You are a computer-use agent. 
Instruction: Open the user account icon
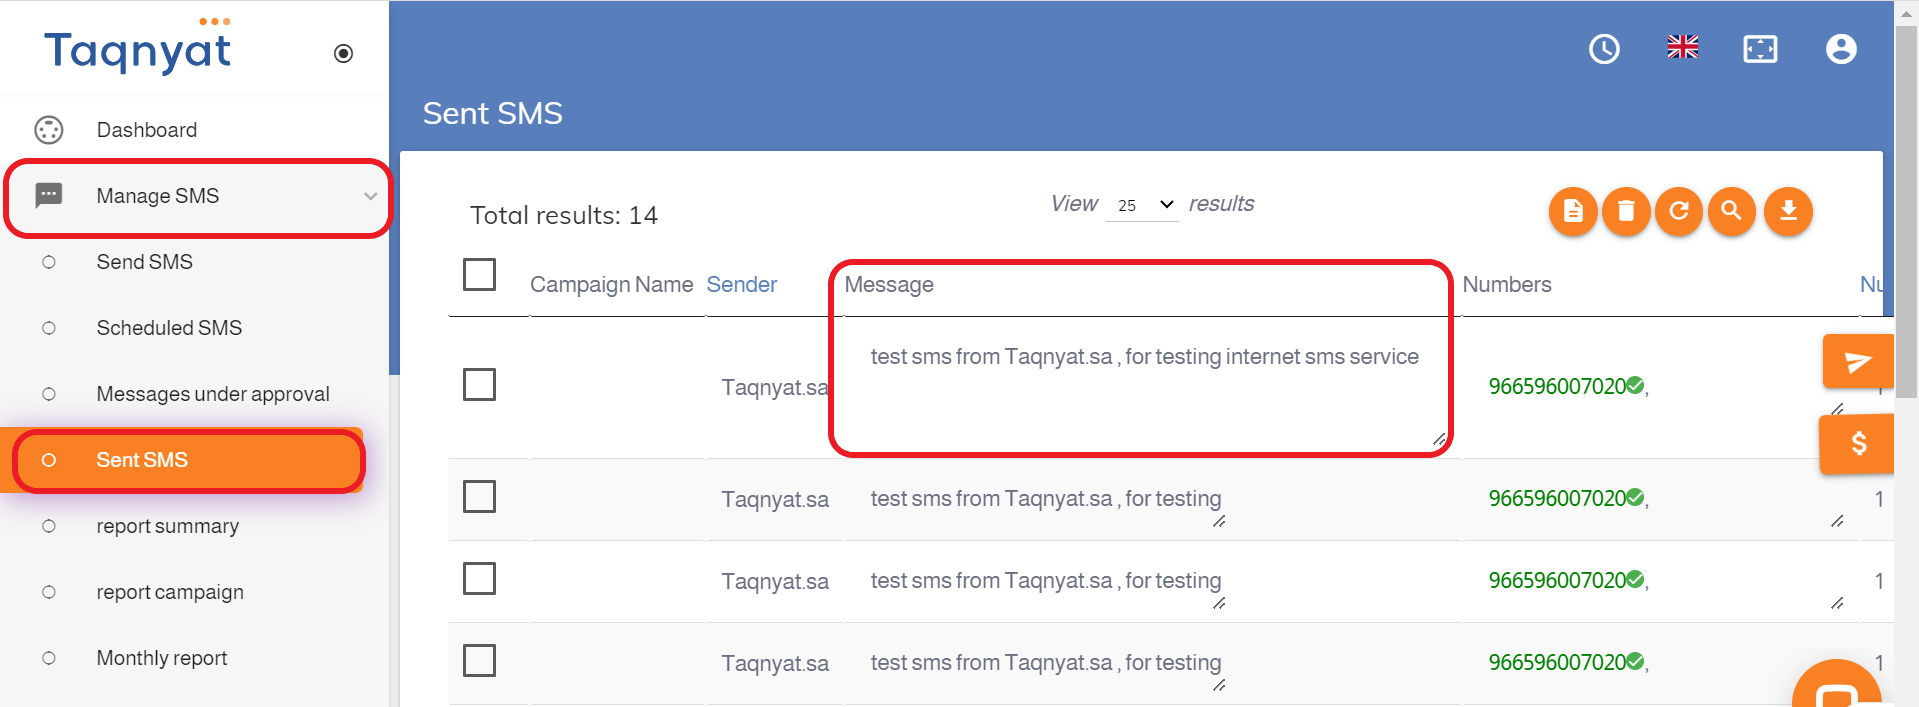point(1841,49)
